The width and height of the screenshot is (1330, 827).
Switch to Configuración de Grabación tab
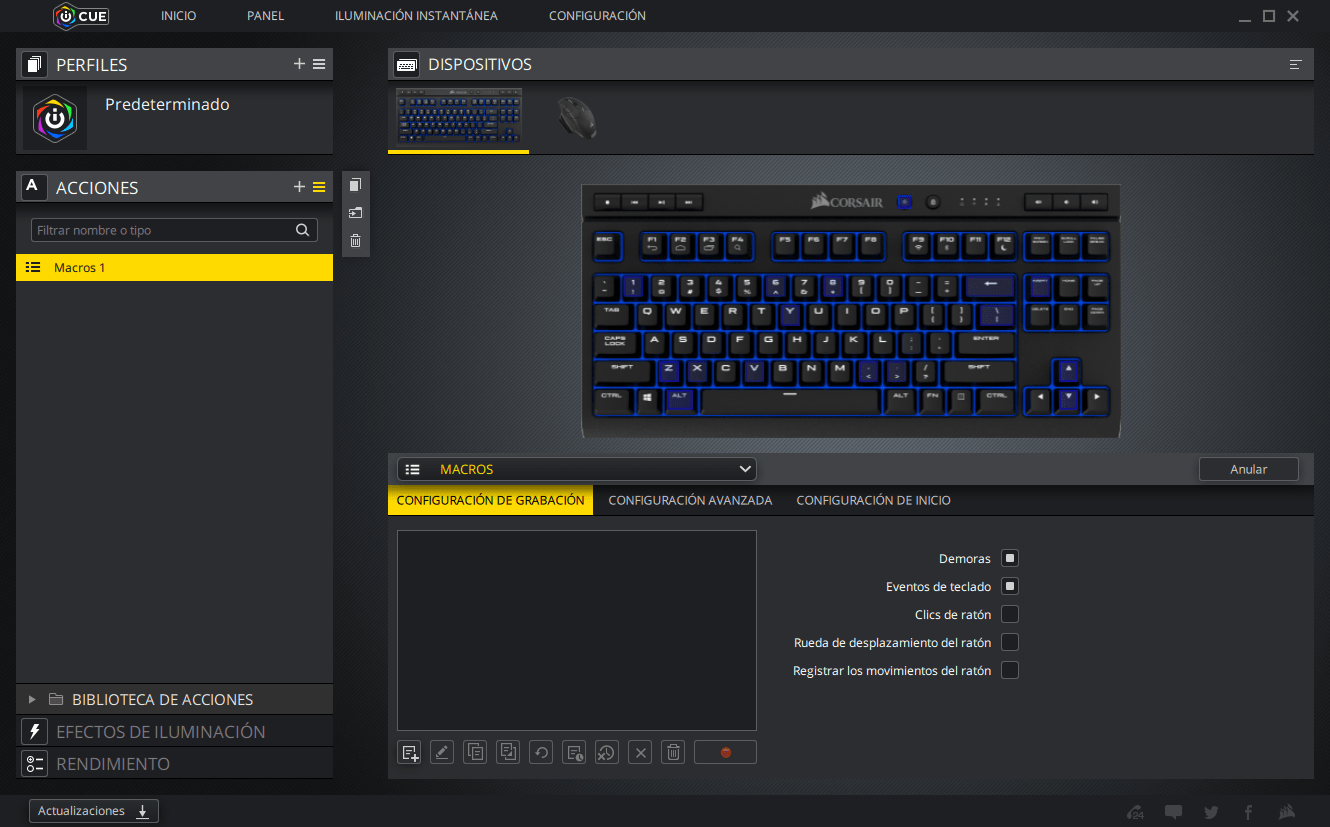coord(490,500)
